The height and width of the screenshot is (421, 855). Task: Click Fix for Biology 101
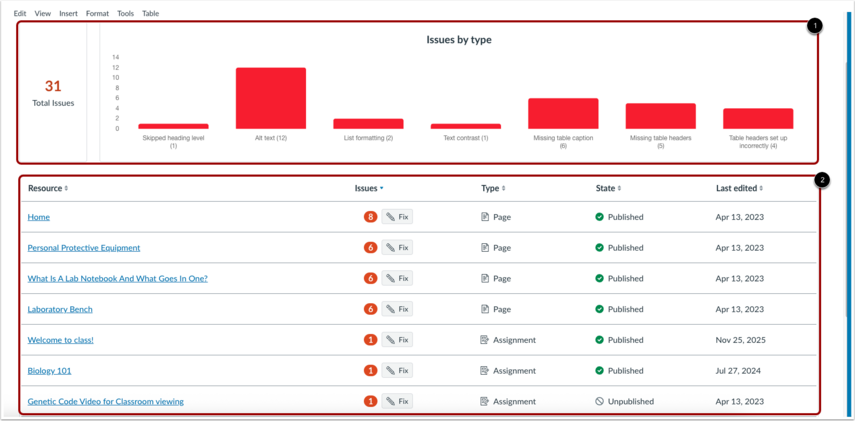click(397, 371)
